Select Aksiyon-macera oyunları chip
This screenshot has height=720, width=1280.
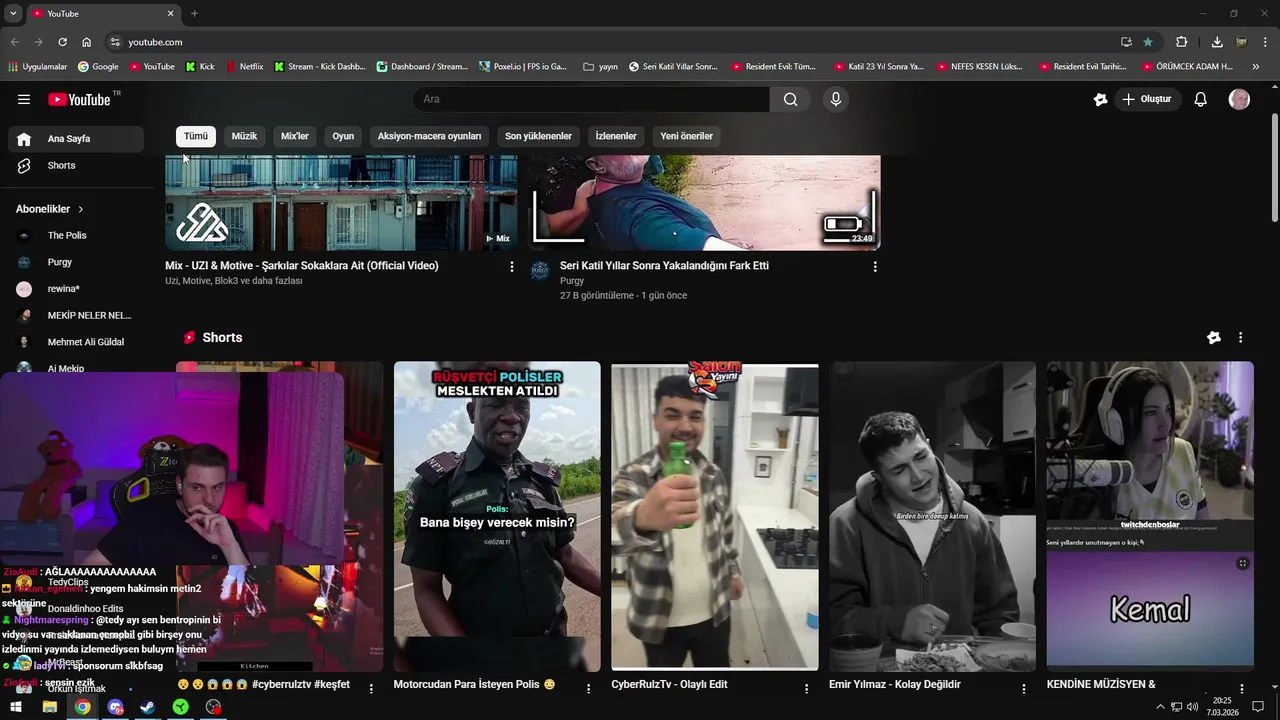click(429, 136)
